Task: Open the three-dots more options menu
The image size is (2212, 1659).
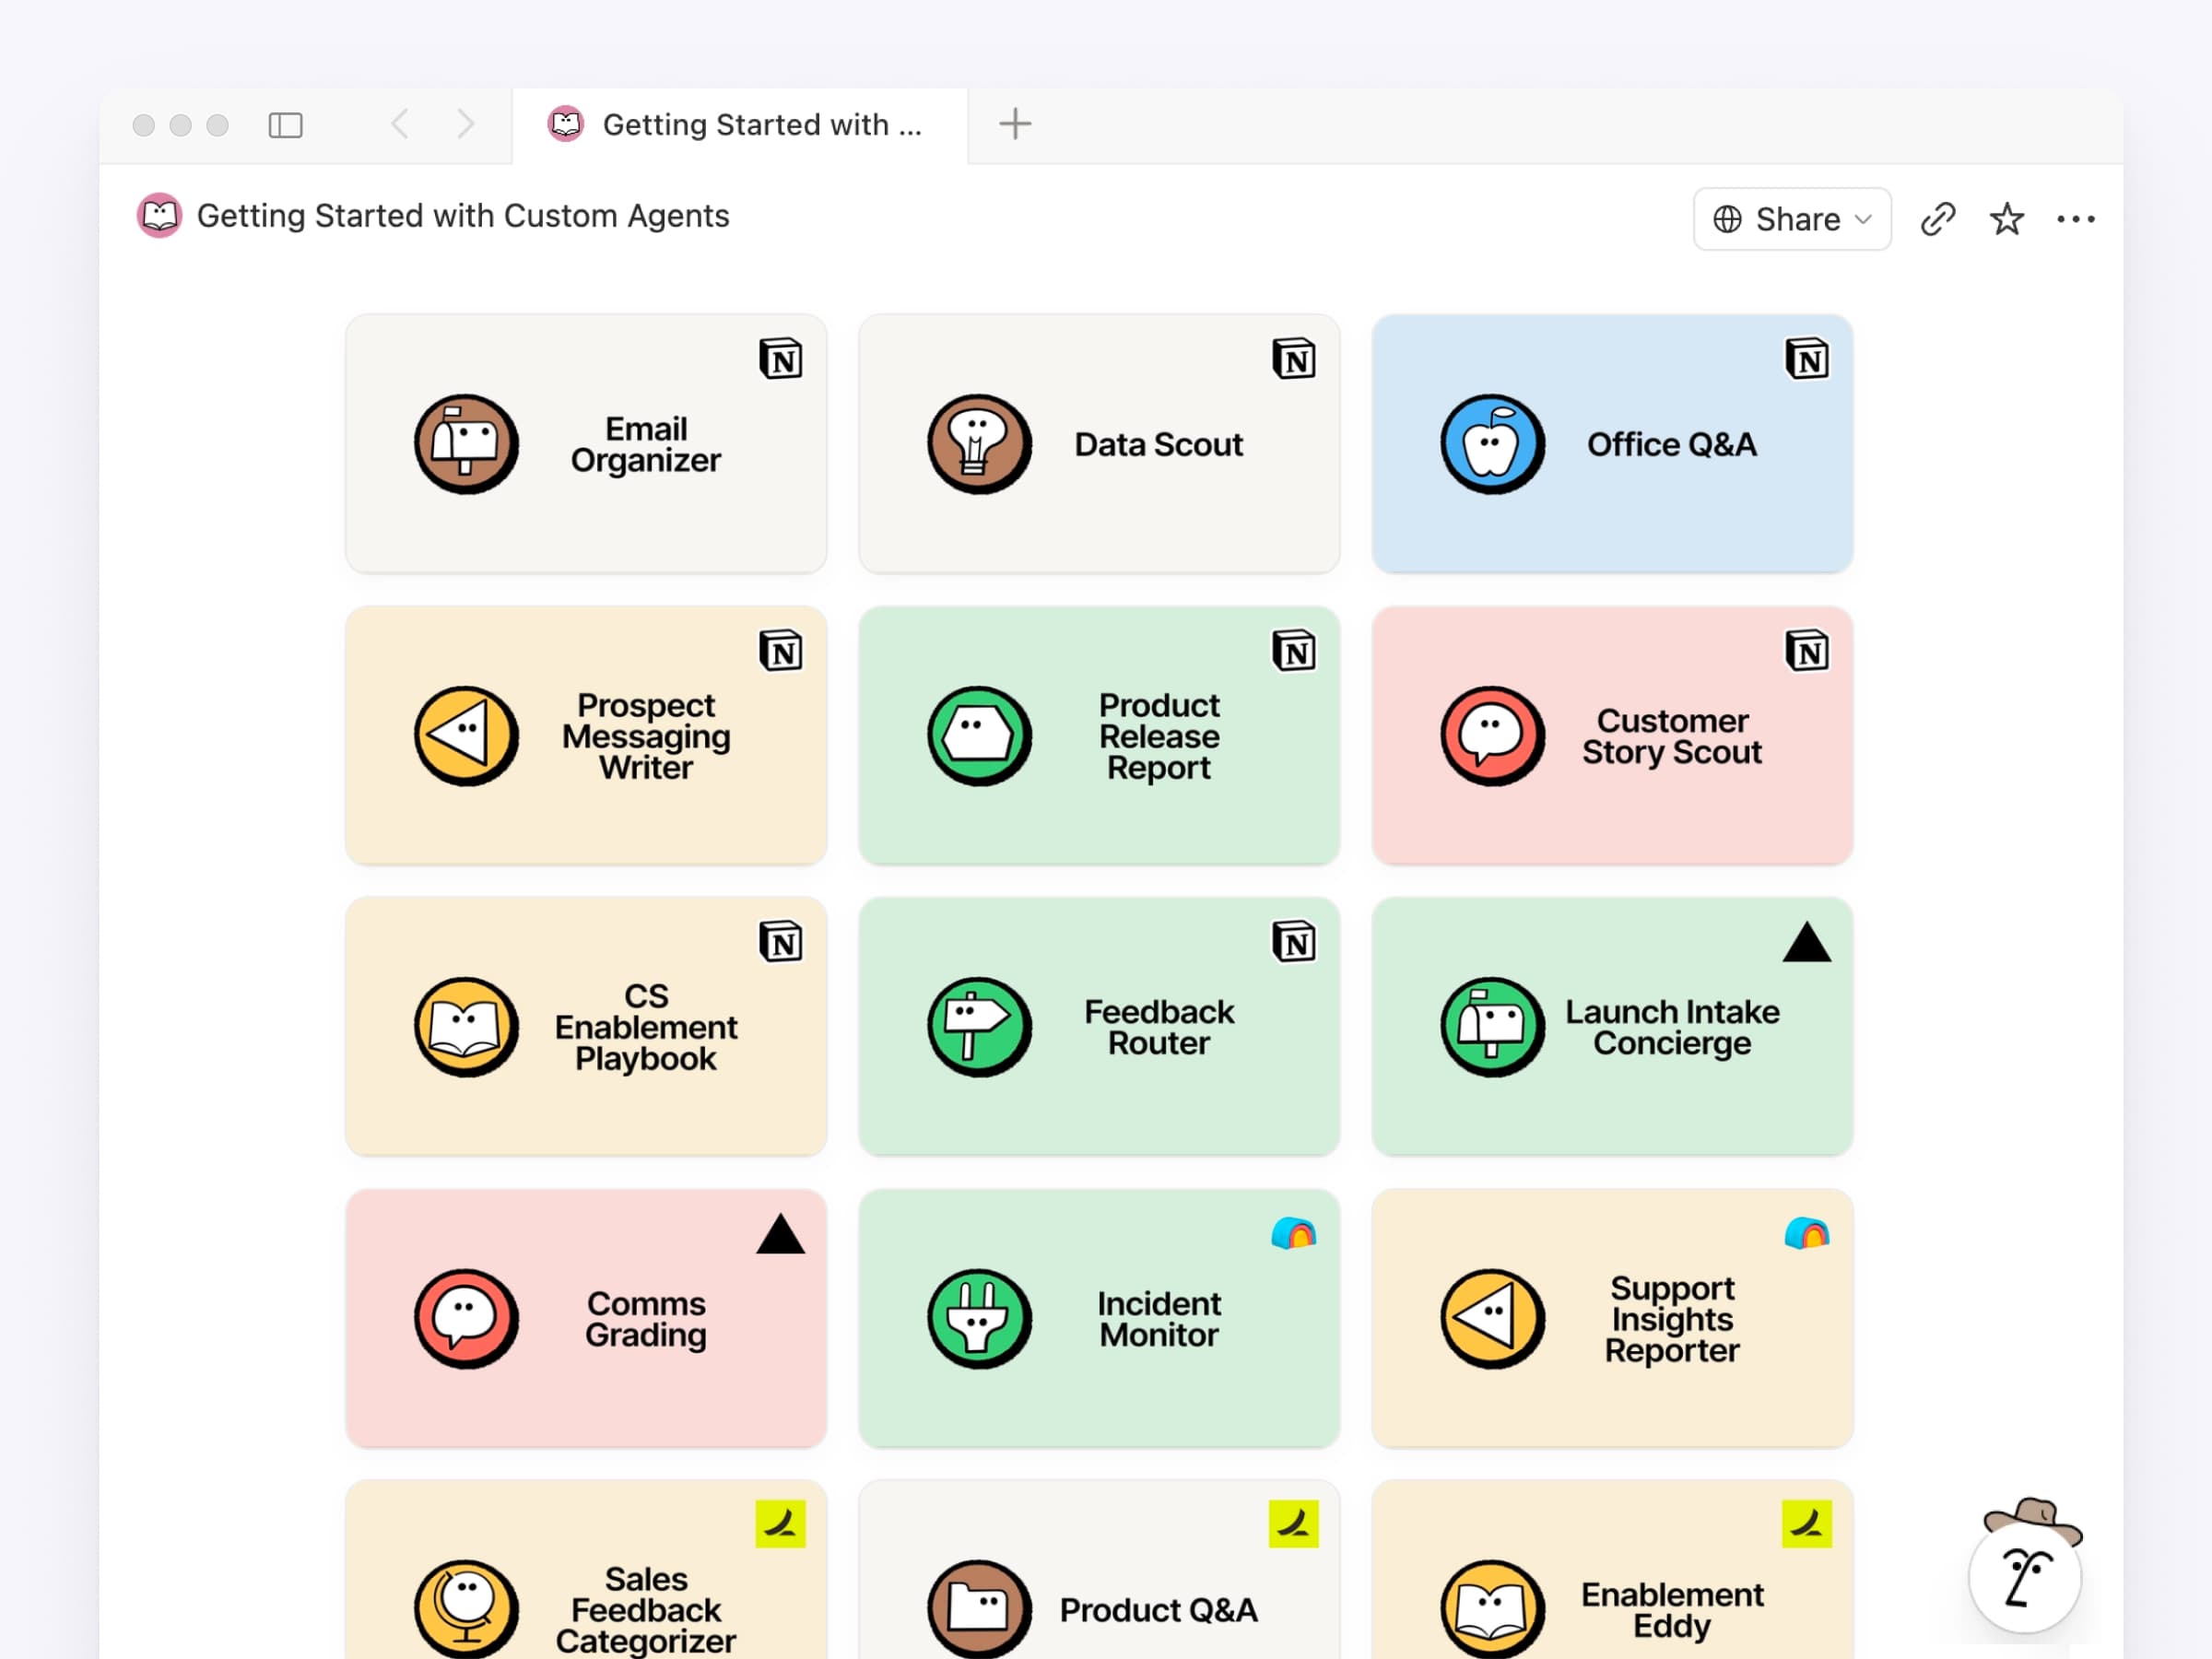Action: click(2075, 219)
